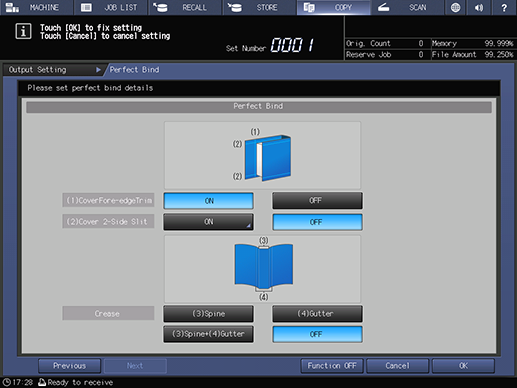517x388 pixels.
Task: Switch to the SCAN tab
Action: click(x=408, y=7)
